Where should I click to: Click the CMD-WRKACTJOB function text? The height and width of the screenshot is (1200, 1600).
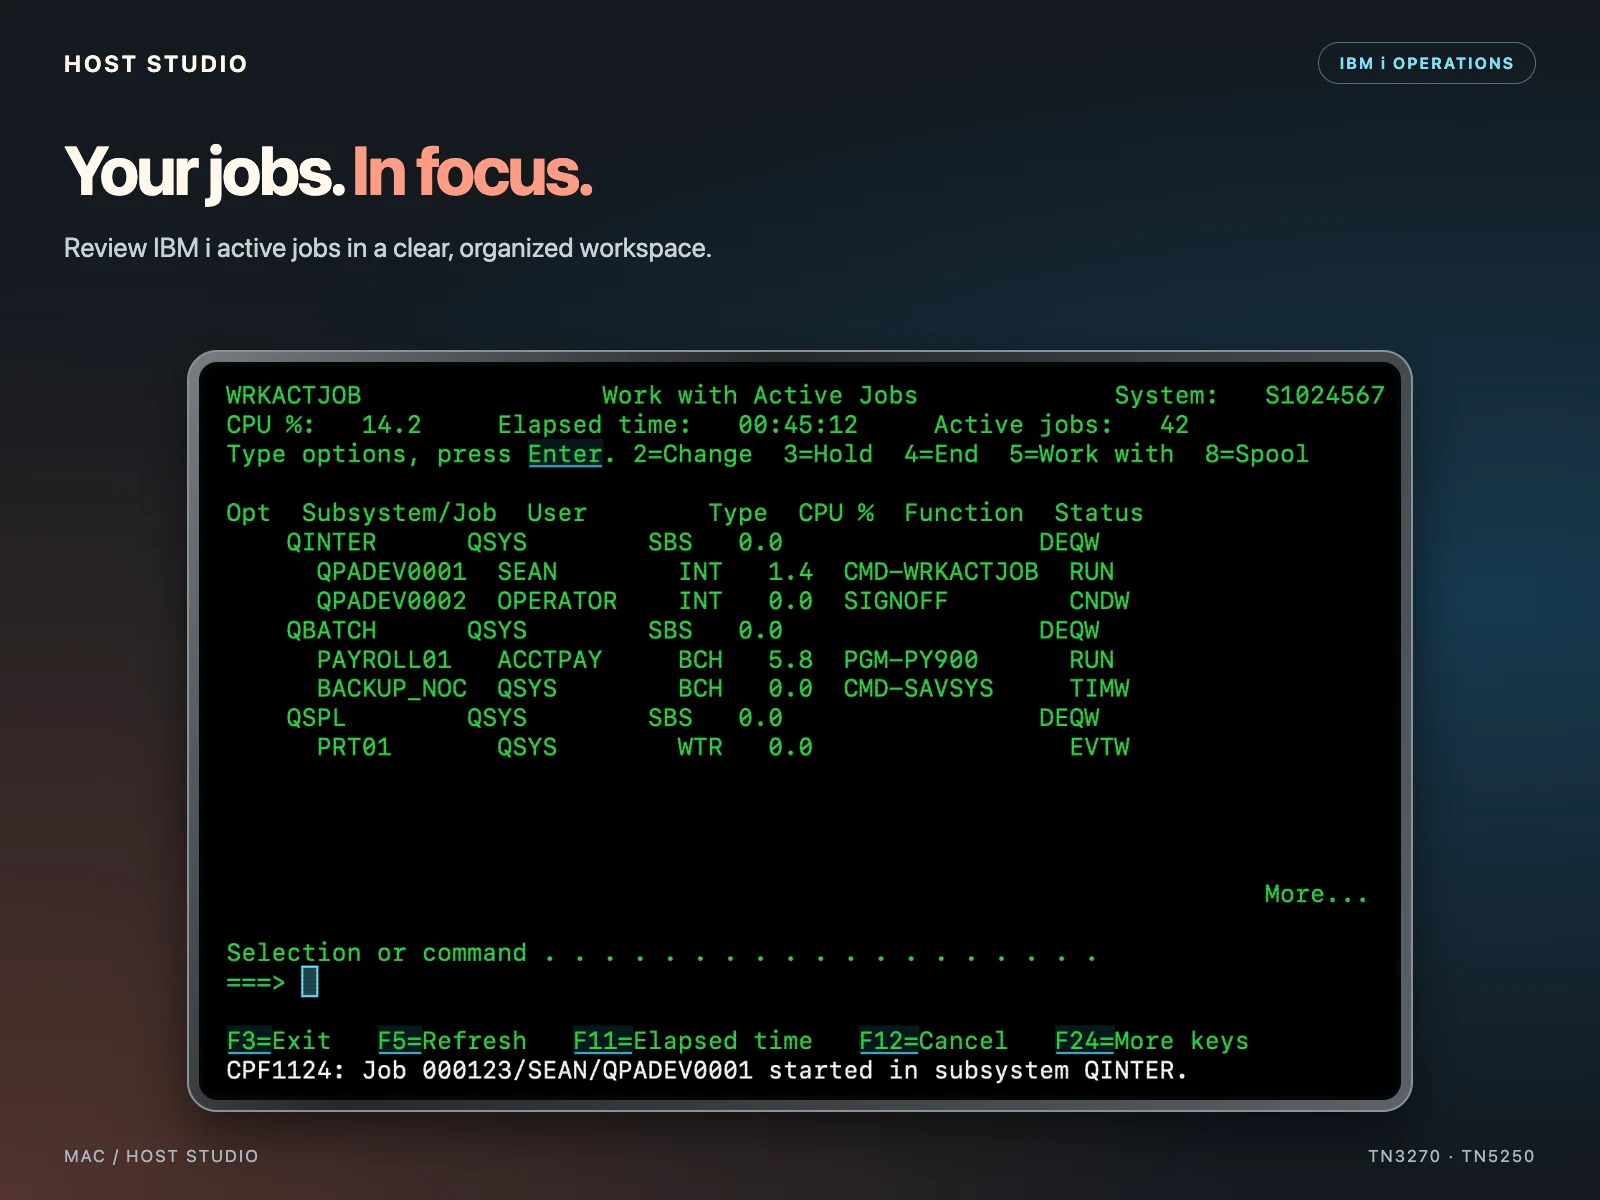(x=941, y=572)
